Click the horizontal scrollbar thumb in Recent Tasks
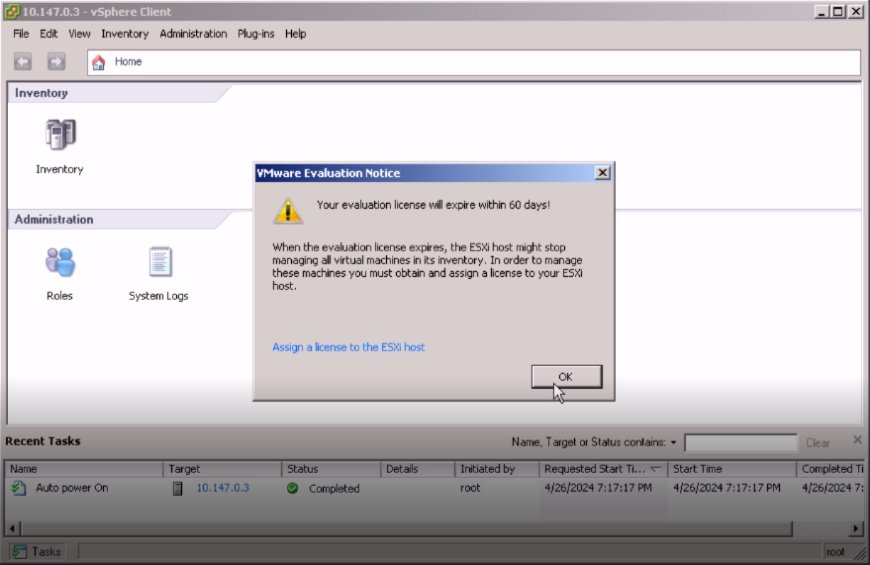The width and height of the screenshot is (870, 565). [406, 528]
